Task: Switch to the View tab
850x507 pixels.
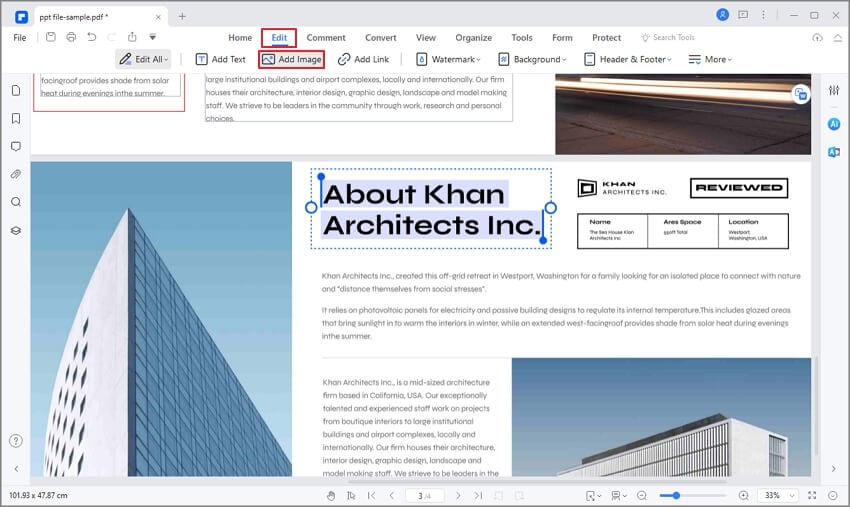Action: click(426, 37)
